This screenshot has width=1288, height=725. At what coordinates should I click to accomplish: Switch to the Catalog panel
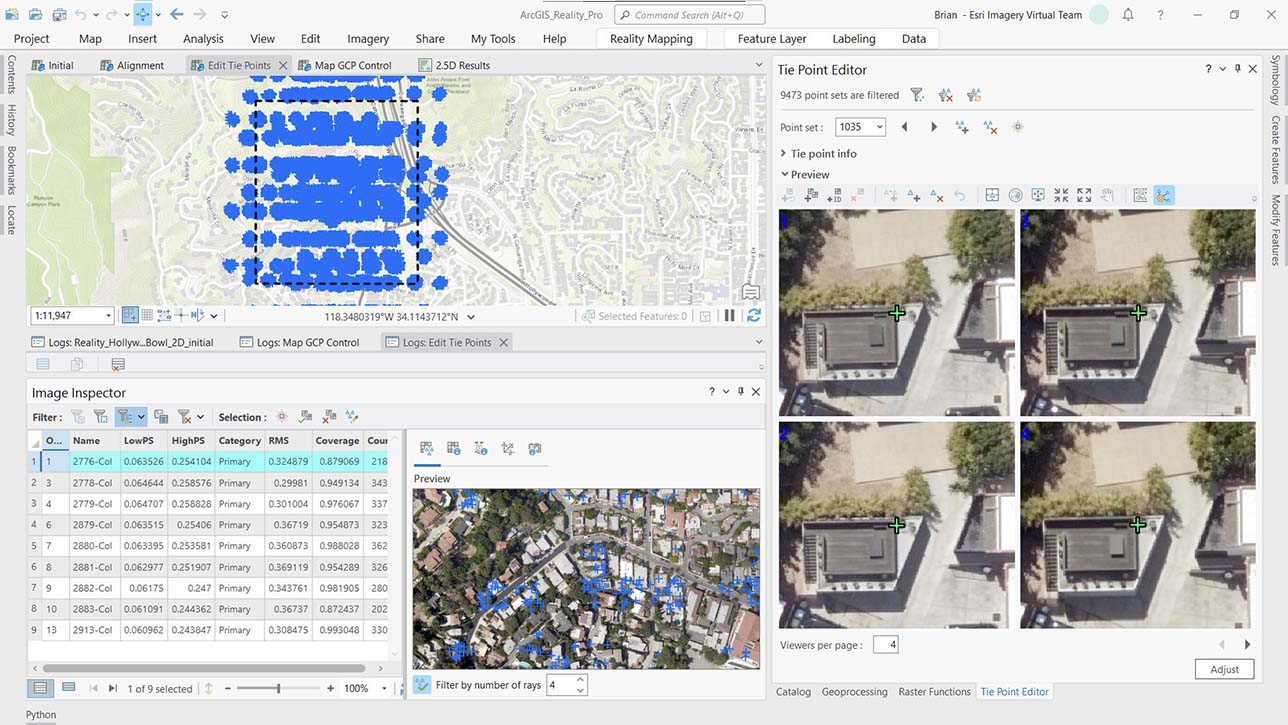point(793,691)
